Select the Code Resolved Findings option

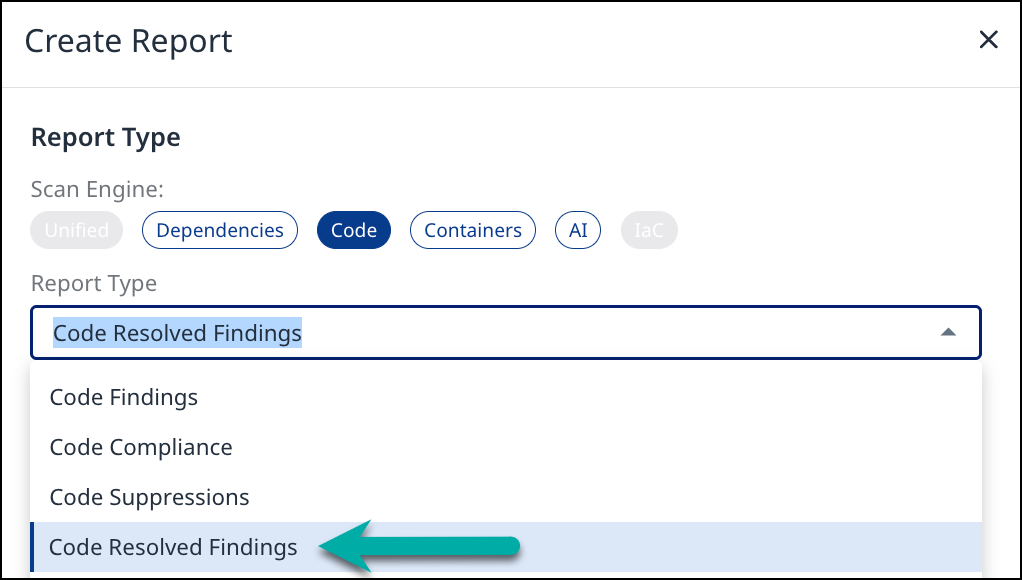(x=173, y=547)
